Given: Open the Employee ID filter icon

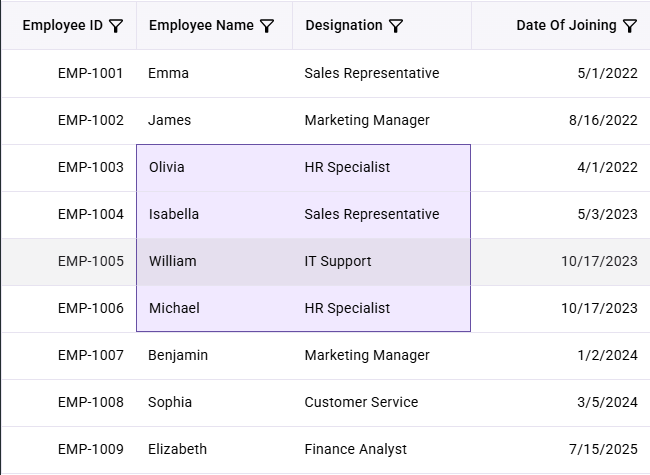Looking at the screenshot, I should pyautogui.click(x=116, y=26).
